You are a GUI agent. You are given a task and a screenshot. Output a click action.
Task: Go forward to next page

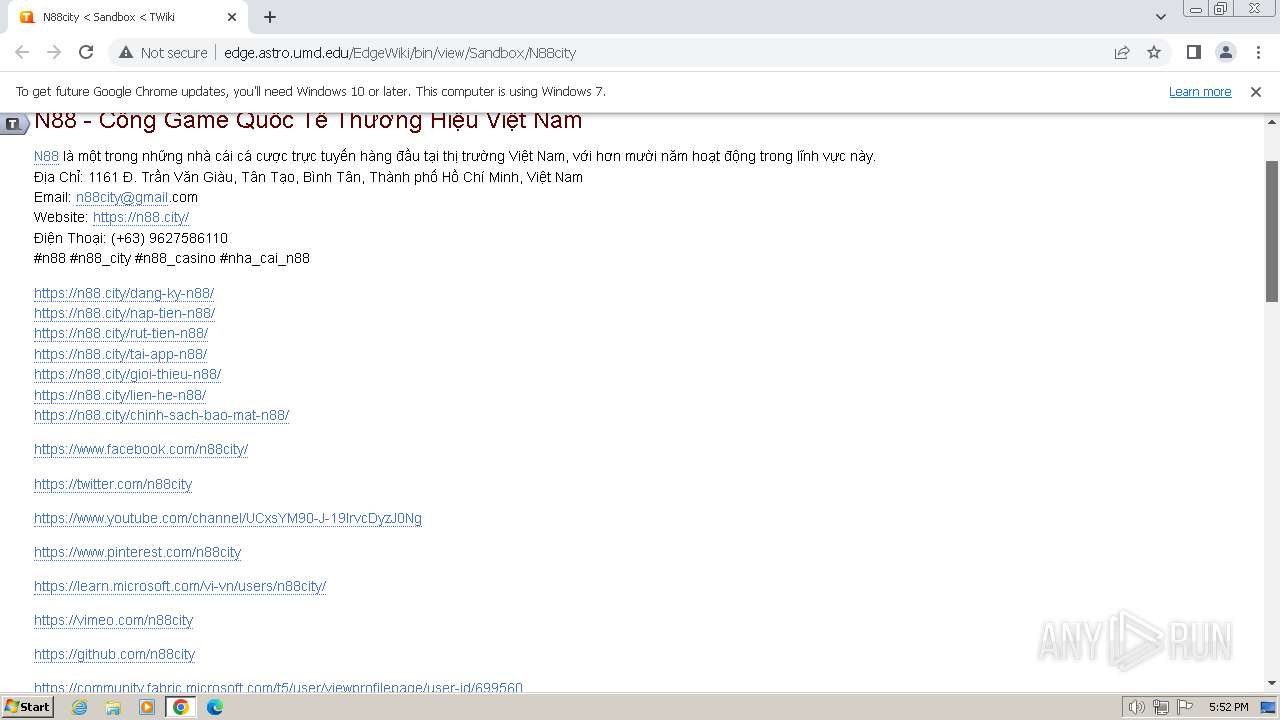coord(54,52)
